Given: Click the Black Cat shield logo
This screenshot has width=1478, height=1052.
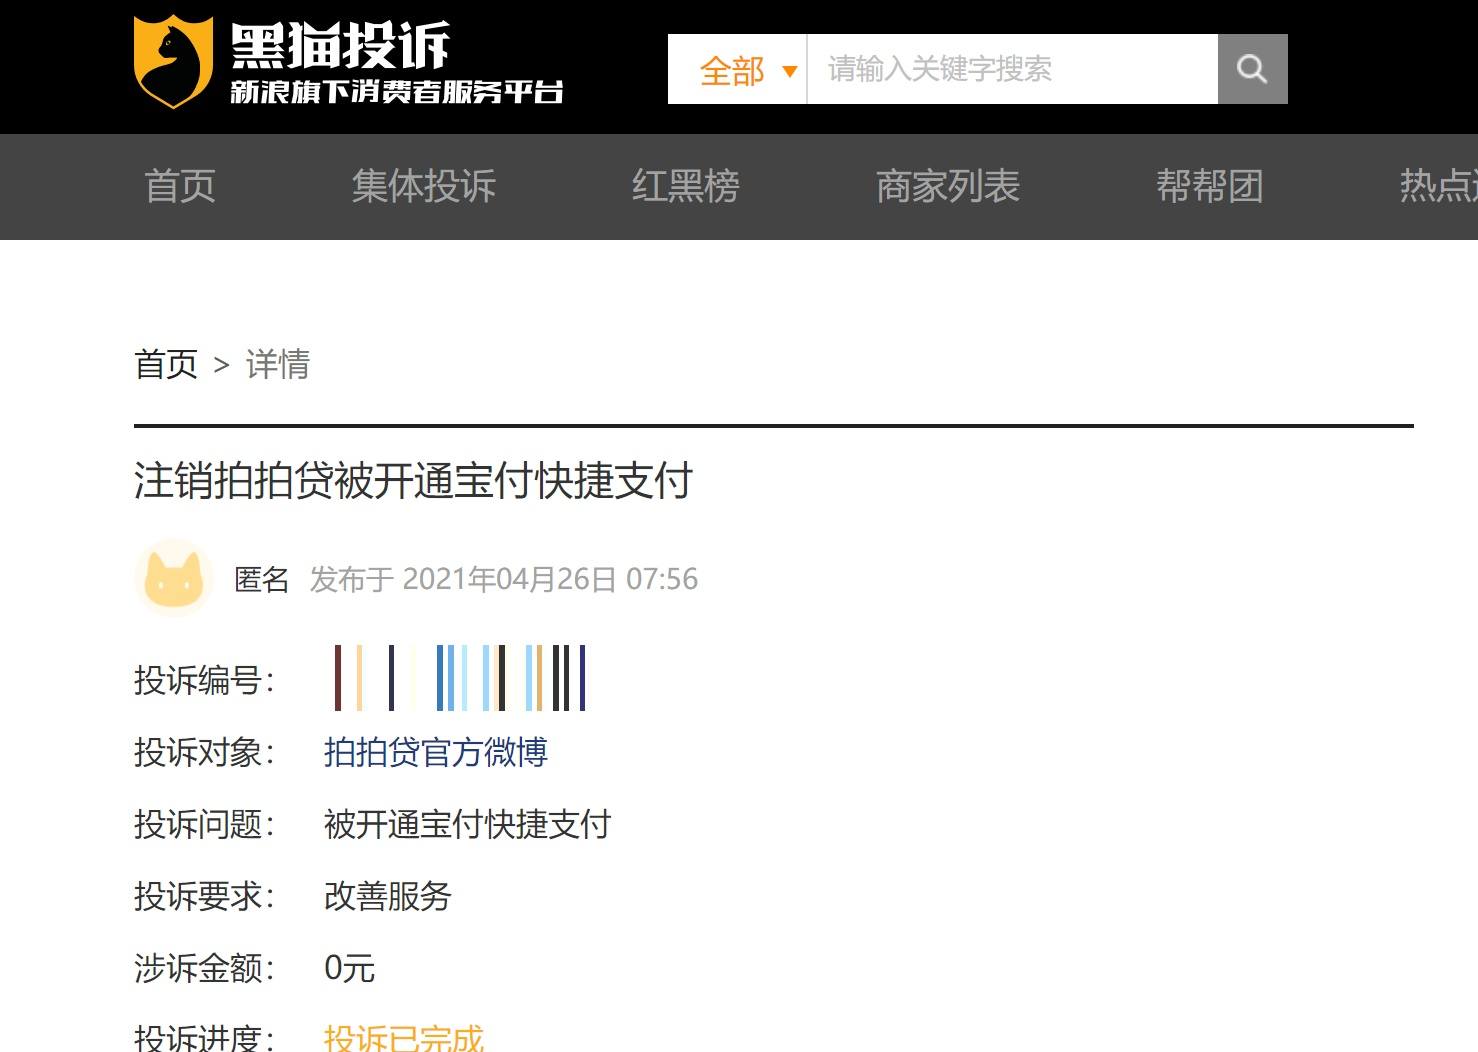Looking at the screenshot, I should (173, 61).
